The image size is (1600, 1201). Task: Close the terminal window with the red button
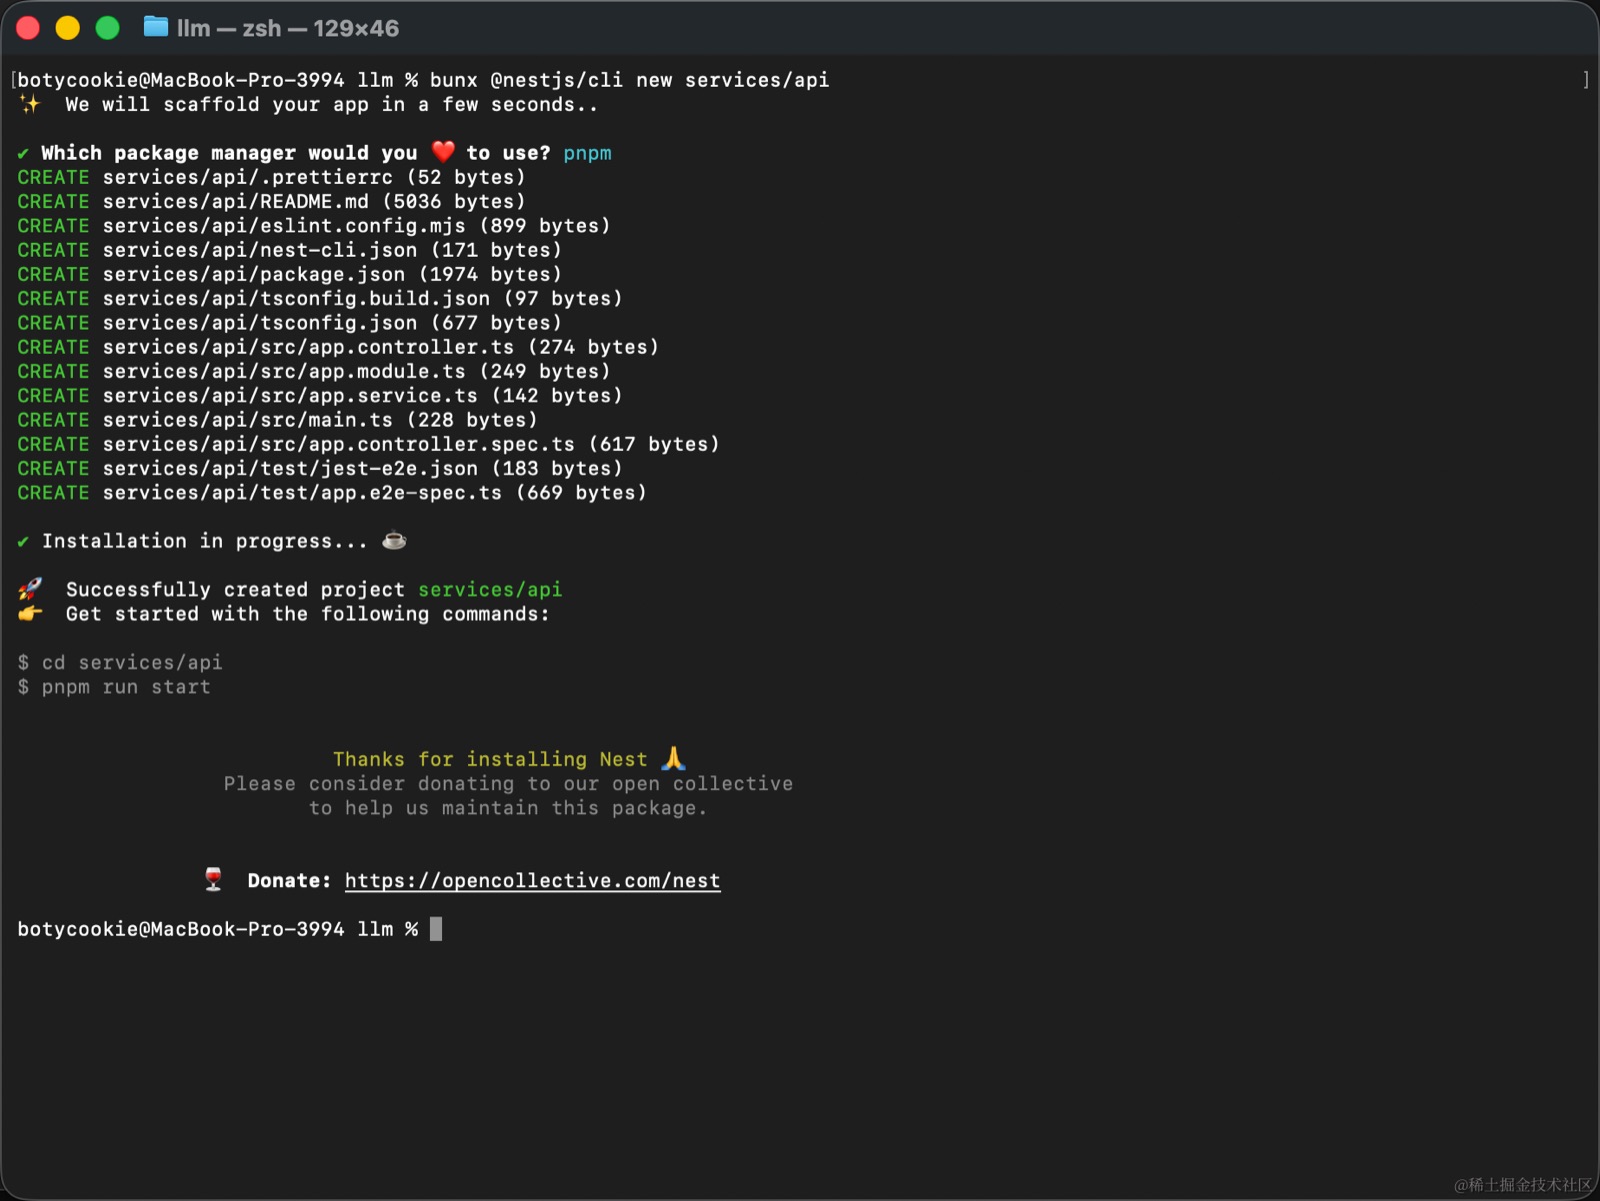click(x=28, y=28)
